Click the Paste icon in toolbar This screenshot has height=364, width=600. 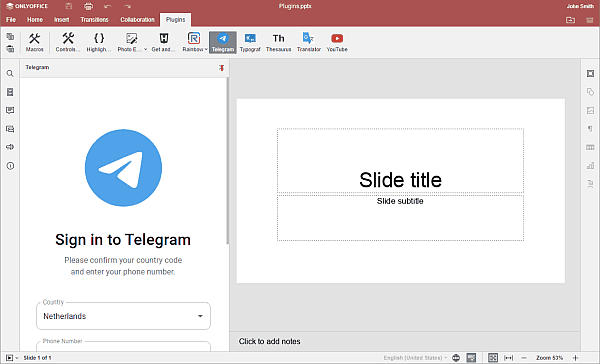tap(10, 49)
